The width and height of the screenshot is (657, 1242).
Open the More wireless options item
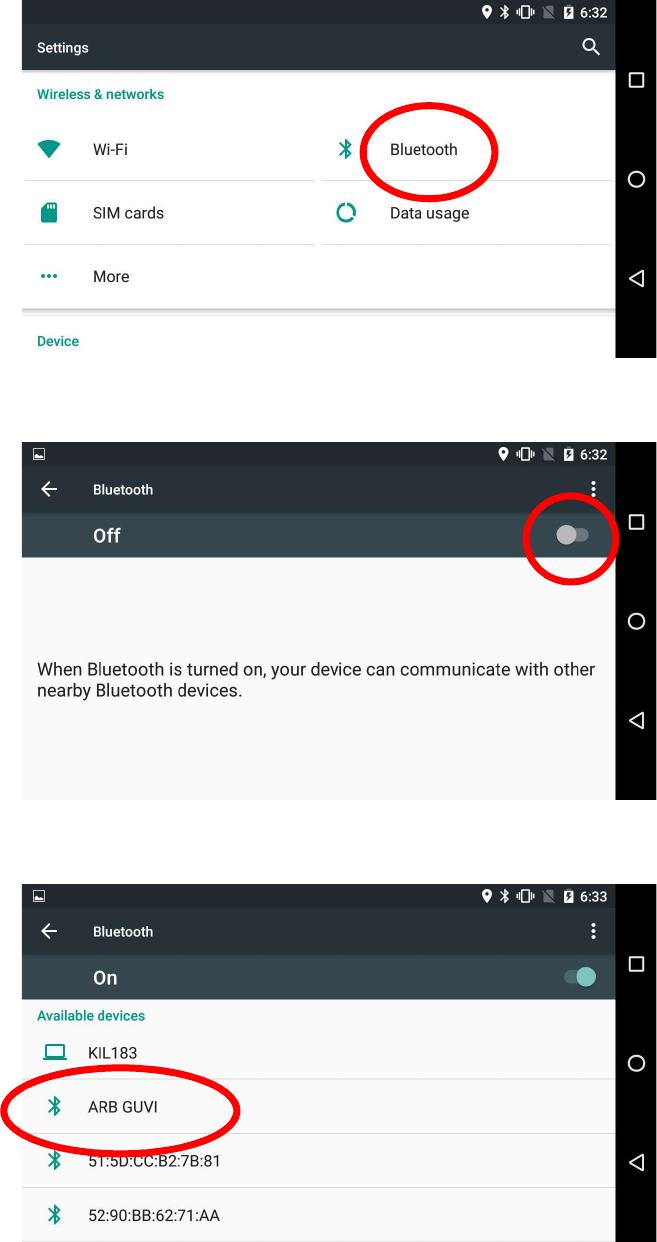pyautogui.click(x=169, y=277)
